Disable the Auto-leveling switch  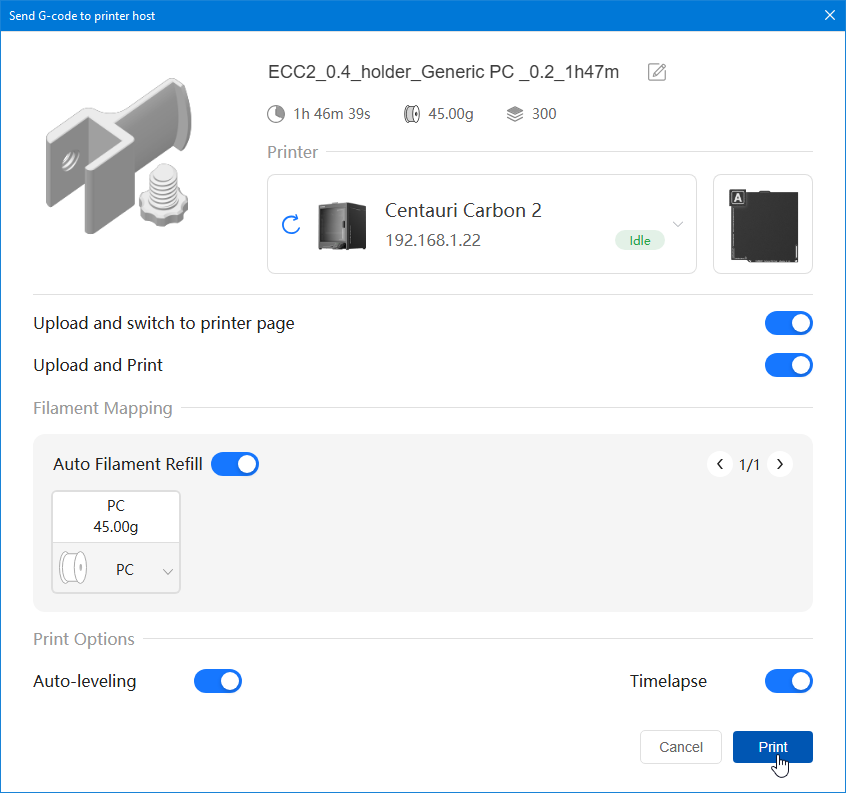pyautogui.click(x=218, y=681)
